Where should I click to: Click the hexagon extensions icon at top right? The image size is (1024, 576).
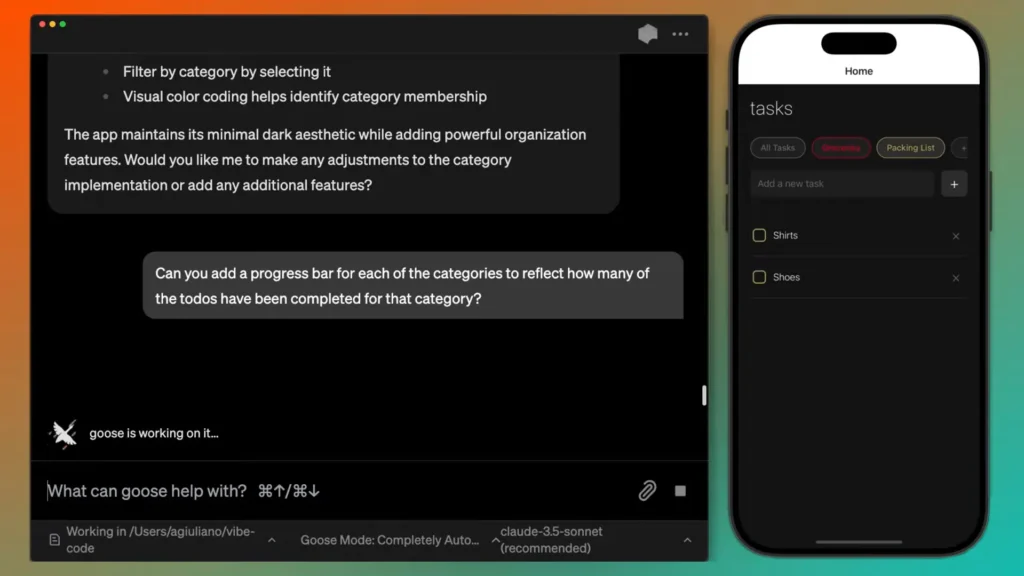tap(647, 33)
